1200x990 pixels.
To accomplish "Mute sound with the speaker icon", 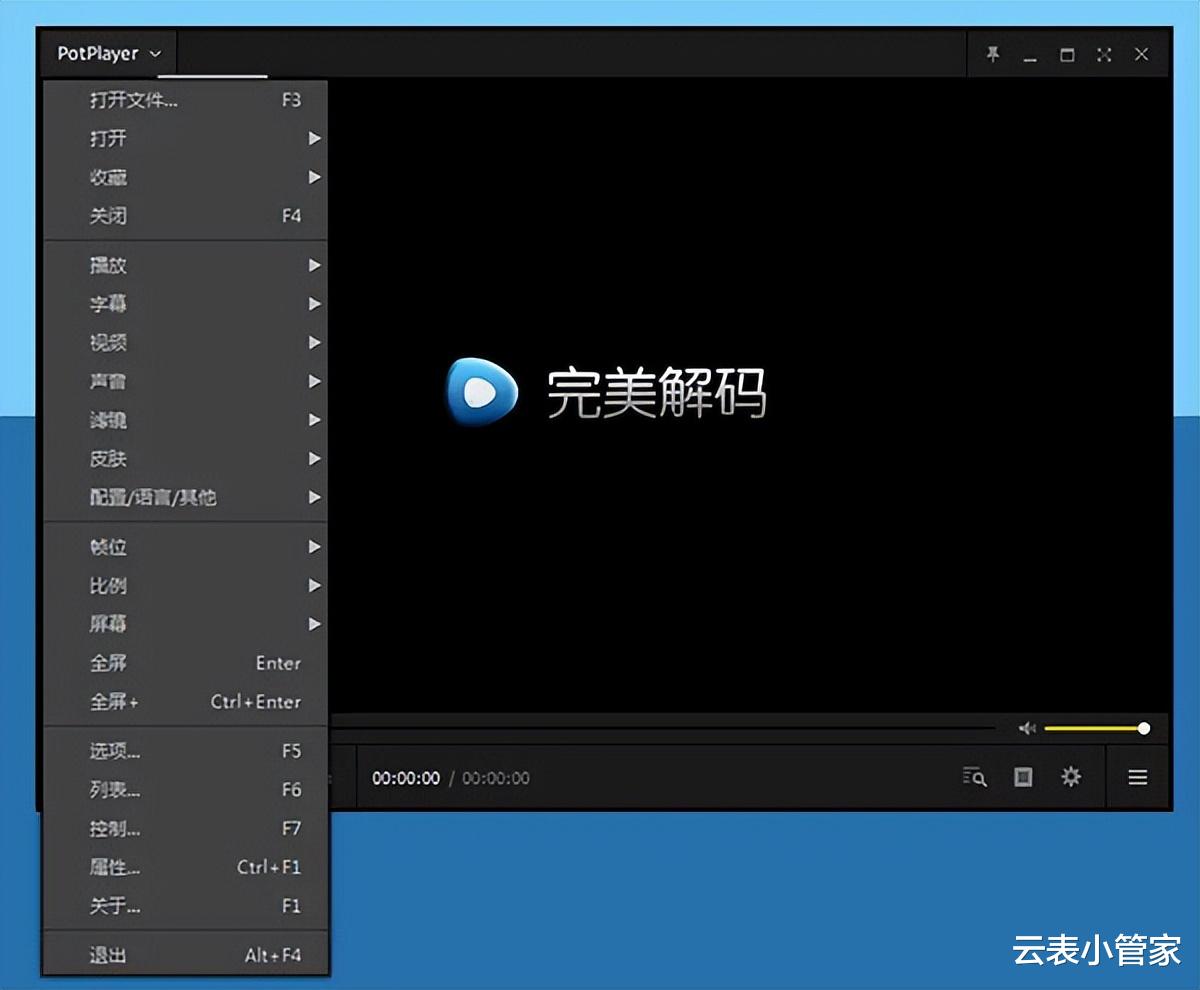I will coord(1026,728).
